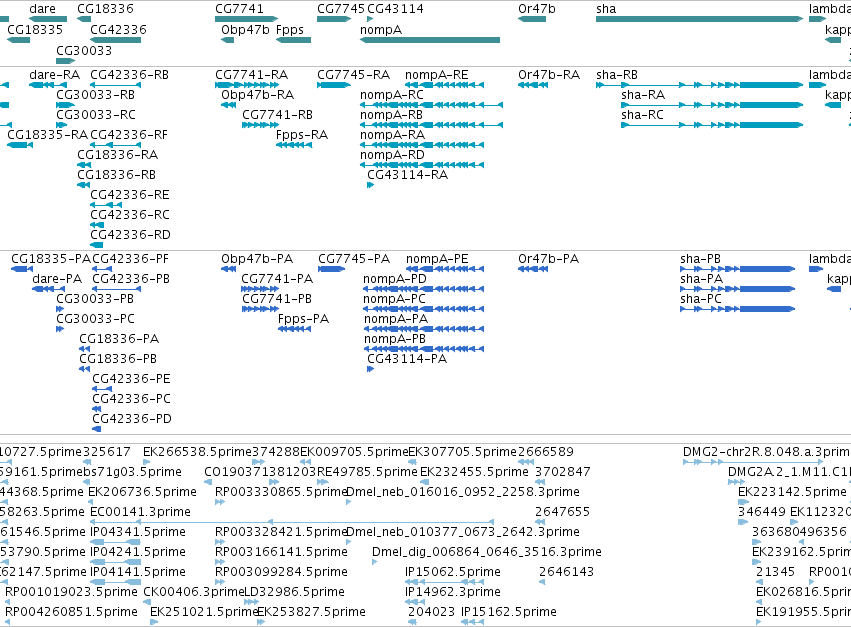Click the CG18335-RA transcript label
This screenshot has width=851, height=627.
pos(47,134)
